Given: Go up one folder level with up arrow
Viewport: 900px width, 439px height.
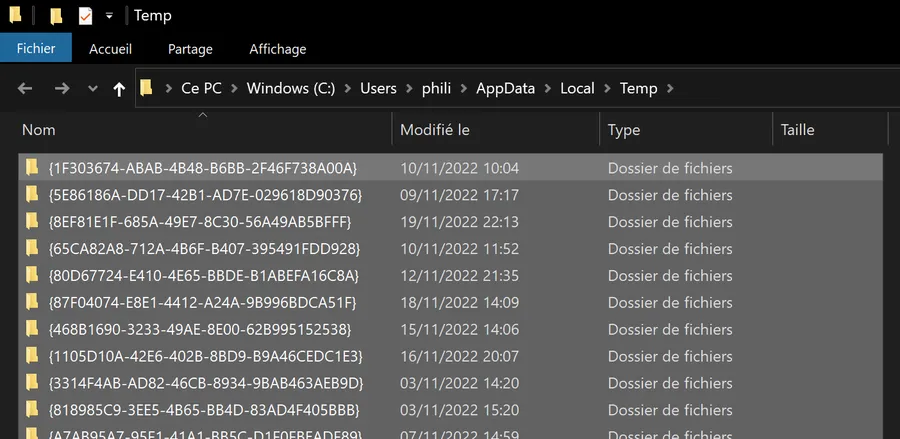Looking at the screenshot, I should pos(119,89).
